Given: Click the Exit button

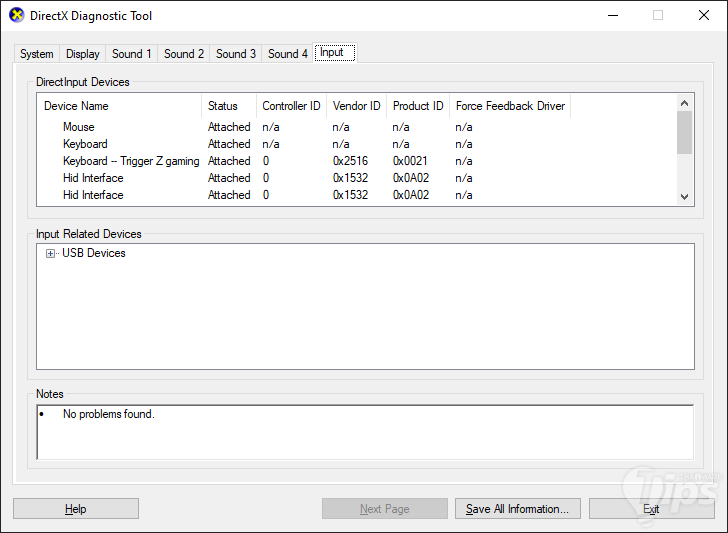Looking at the screenshot, I should [651, 509].
